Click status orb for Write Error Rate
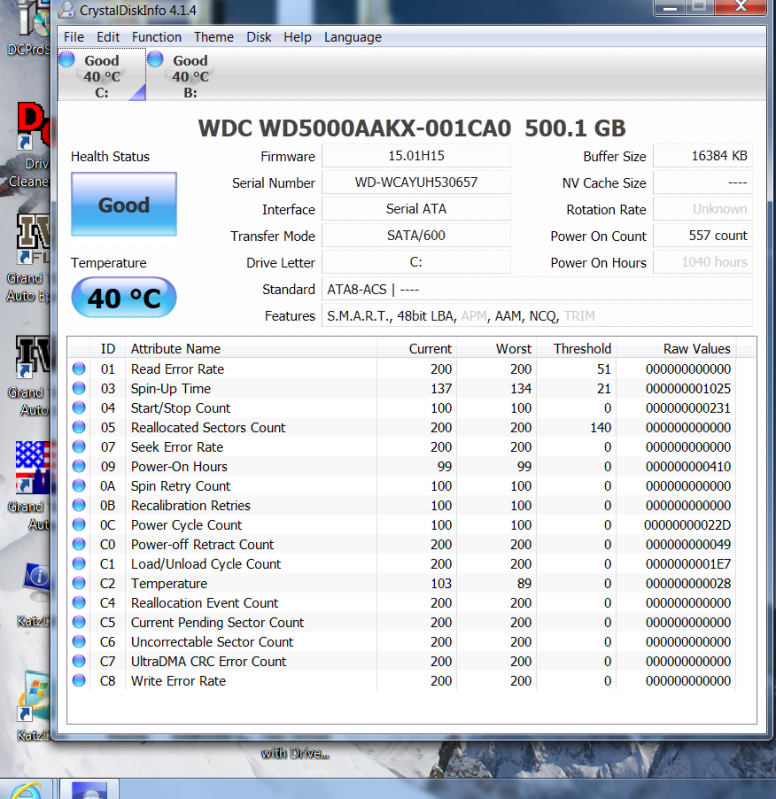Image resolution: width=776 pixels, height=799 pixels. (x=79, y=681)
